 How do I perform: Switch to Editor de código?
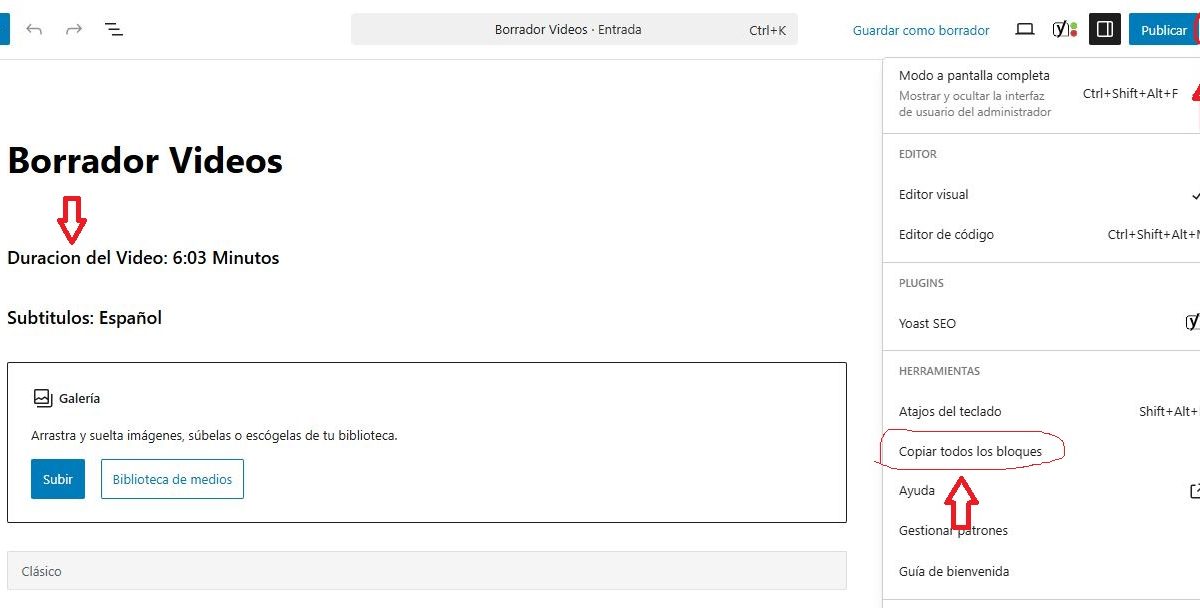946,235
